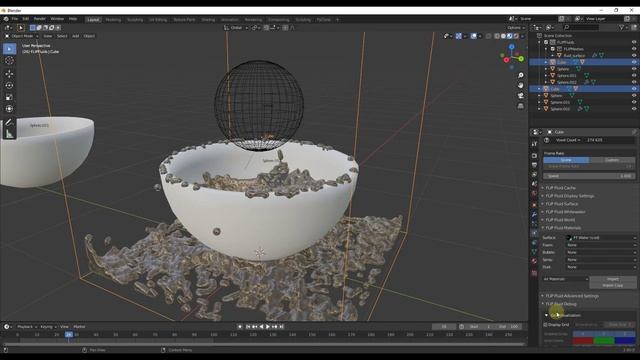
Task: Open the Render menu
Action: [40, 19]
